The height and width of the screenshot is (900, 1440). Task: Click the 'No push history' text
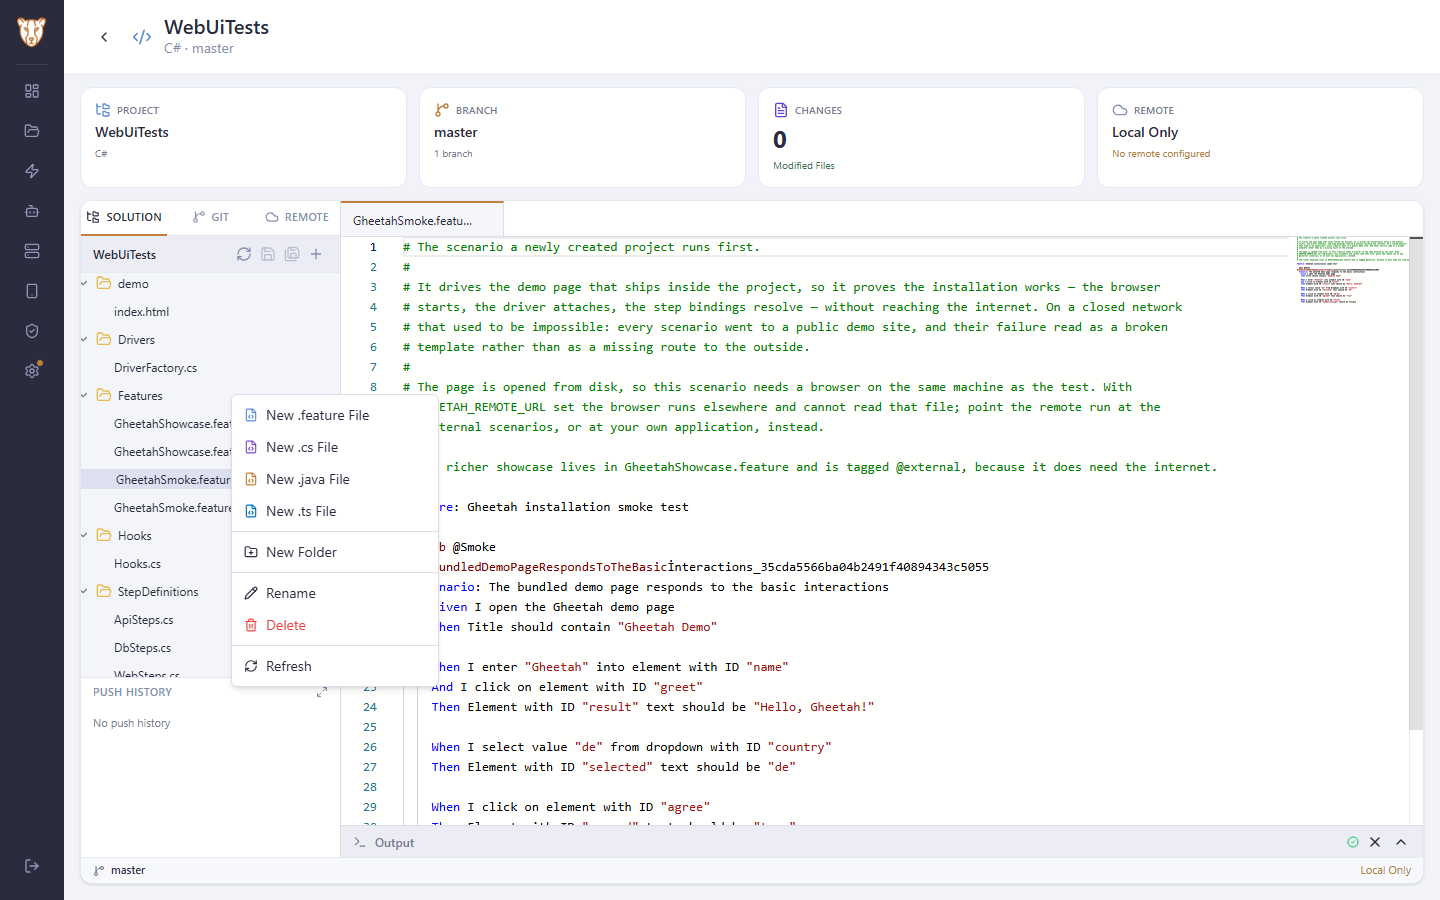[132, 723]
